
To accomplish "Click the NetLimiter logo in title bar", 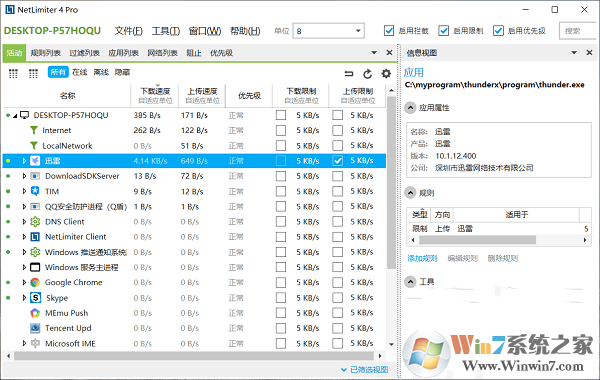I will 10,10.
